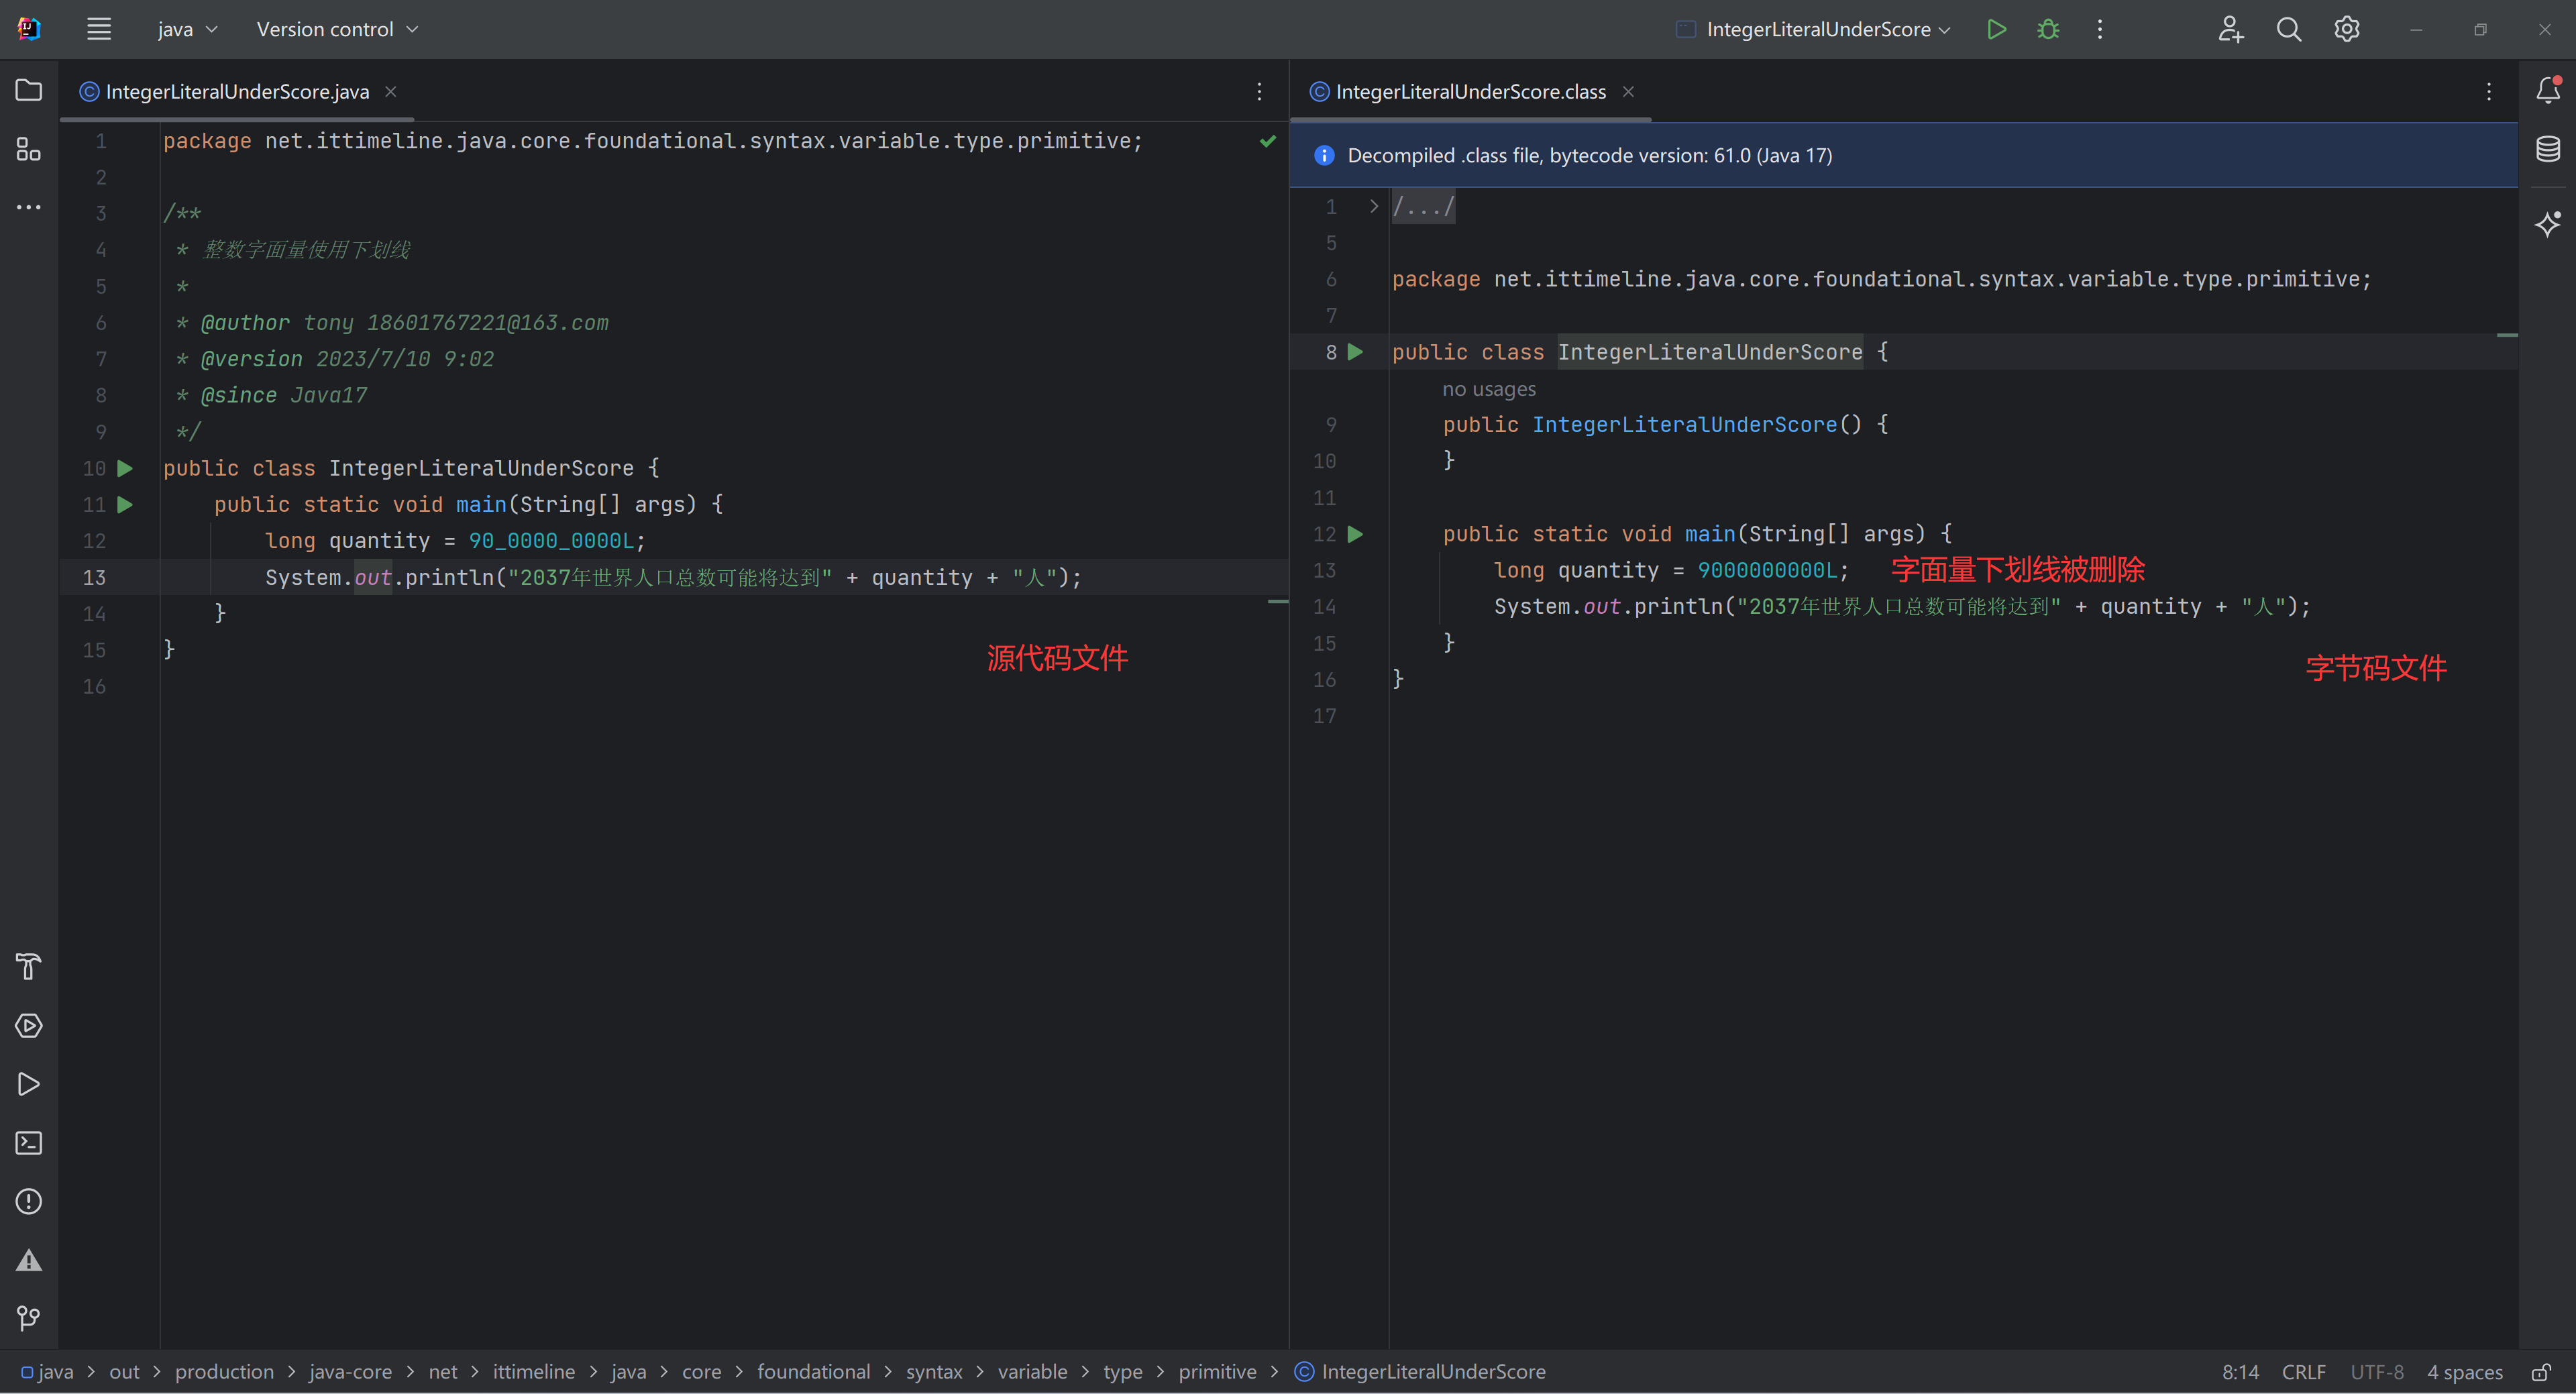Toggle read-only lock in status bar
The width and height of the screenshot is (2576, 1394).
point(2541,1372)
